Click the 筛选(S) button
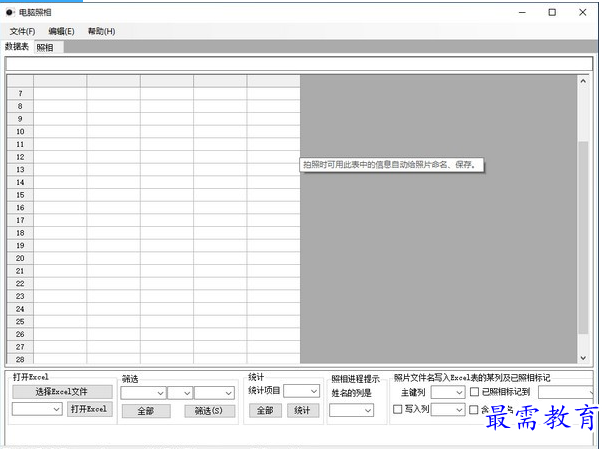607x449 pixels. click(x=209, y=411)
